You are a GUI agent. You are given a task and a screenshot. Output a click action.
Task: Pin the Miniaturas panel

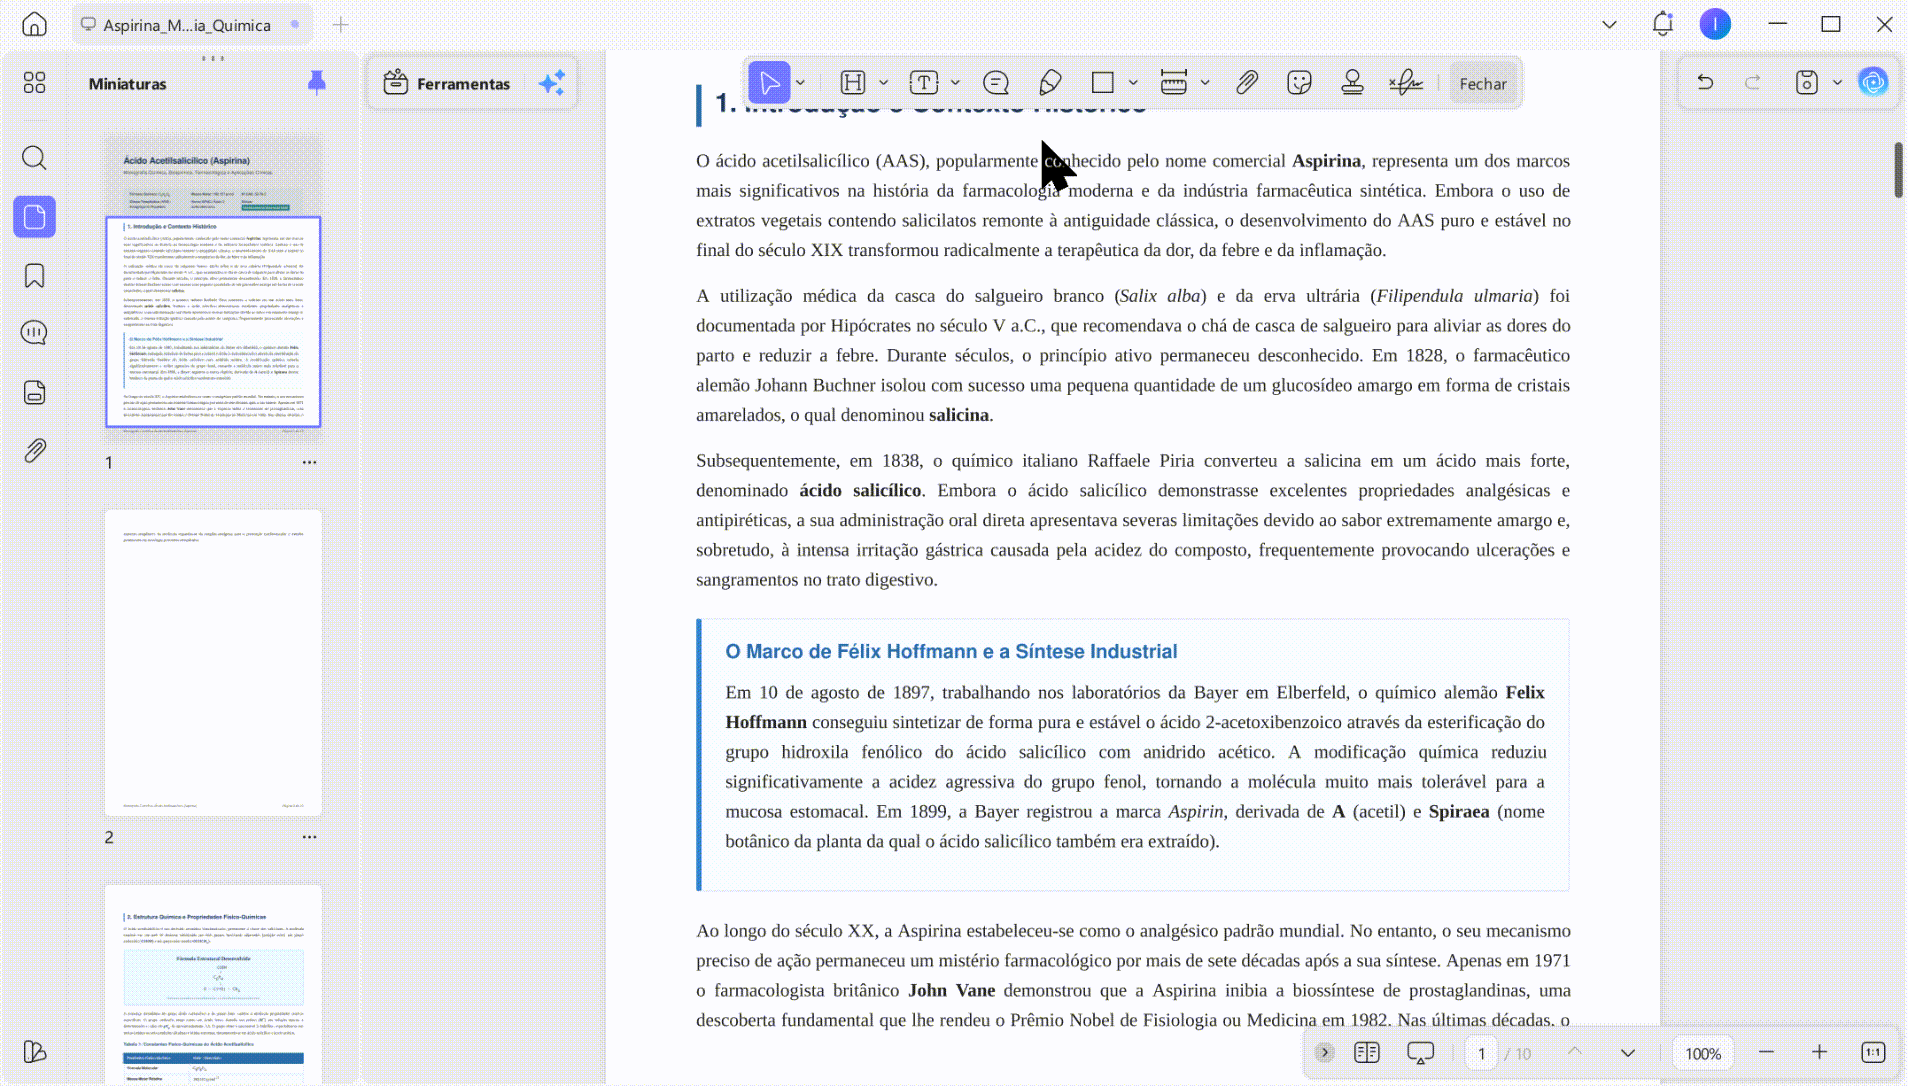[x=317, y=83]
